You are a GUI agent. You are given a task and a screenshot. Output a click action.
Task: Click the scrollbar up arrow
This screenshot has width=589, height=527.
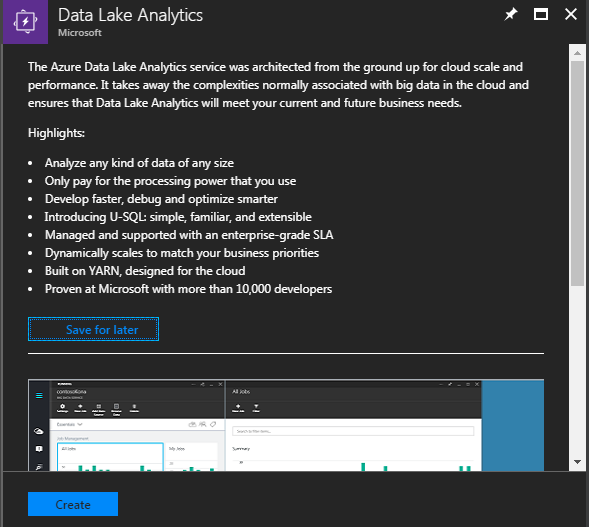pos(577,53)
